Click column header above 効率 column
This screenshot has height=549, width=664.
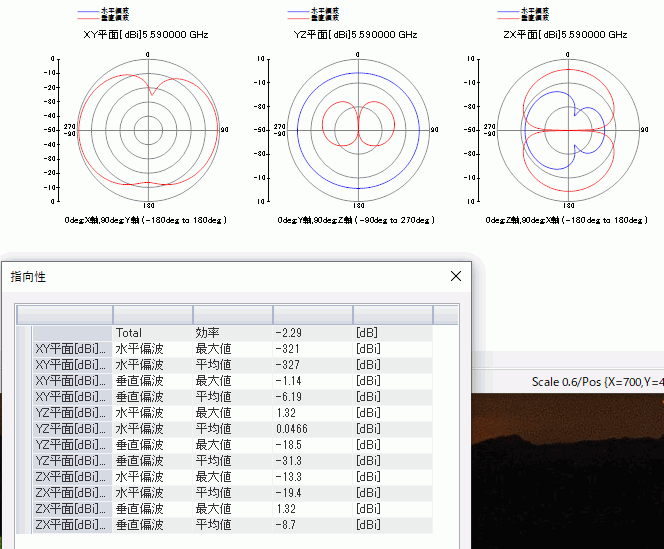pyautogui.click(x=232, y=315)
